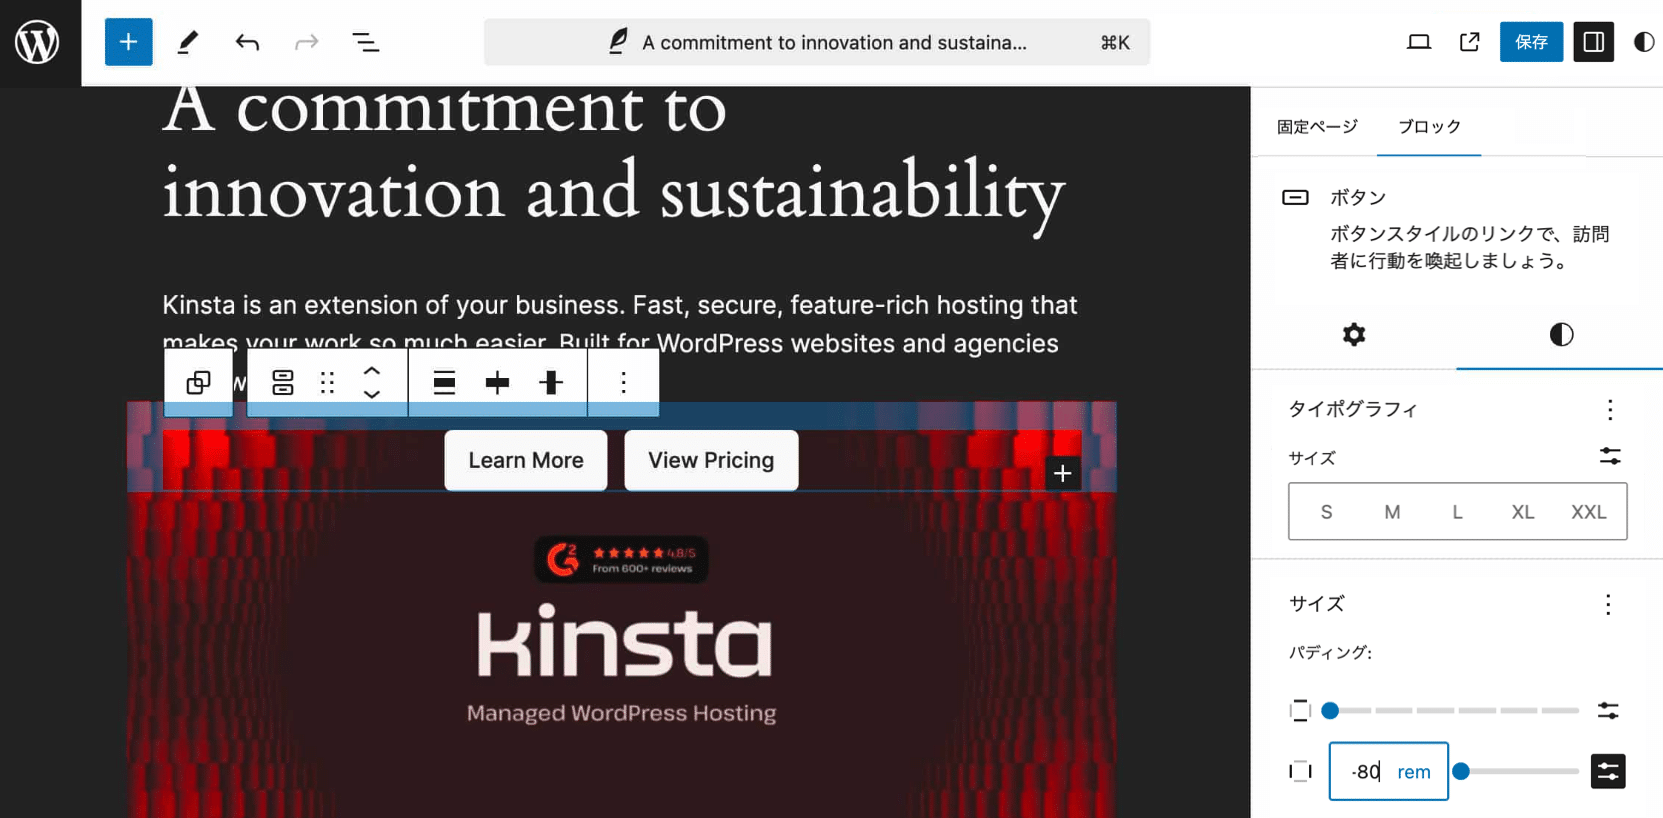Click the Learn More button
This screenshot has height=818, width=1663.
pyautogui.click(x=526, y=460)
